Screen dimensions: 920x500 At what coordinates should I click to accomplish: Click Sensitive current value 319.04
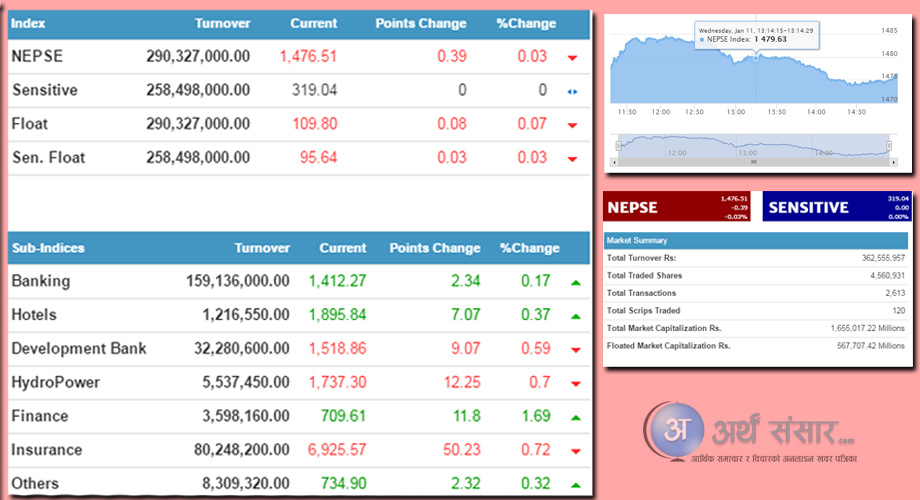(314, 90)
